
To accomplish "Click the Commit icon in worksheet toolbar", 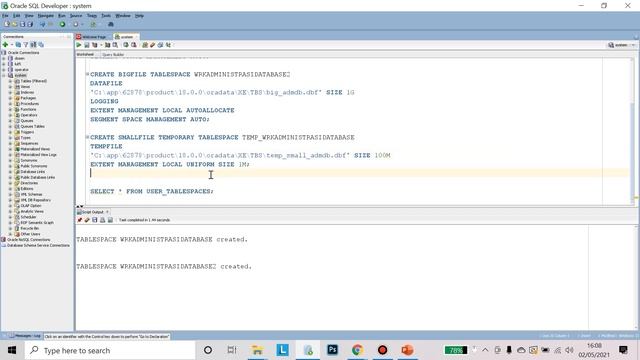I will click(126, 45).
